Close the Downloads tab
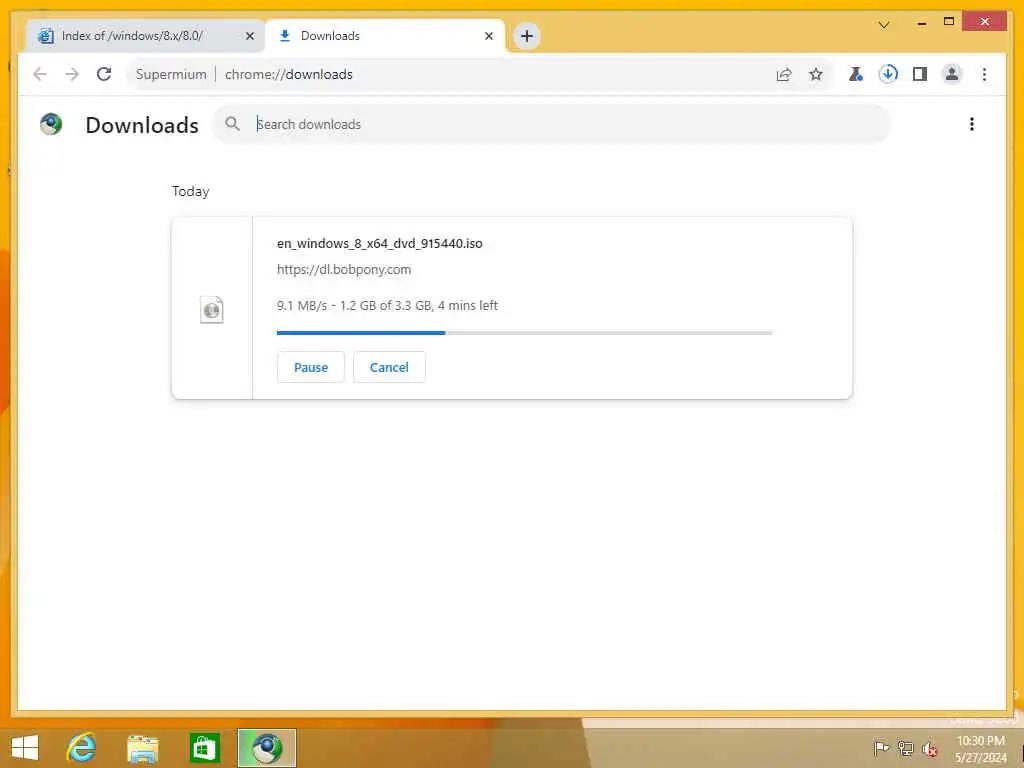Viewport: 1024px width, 768px height. tap(488, 36)
